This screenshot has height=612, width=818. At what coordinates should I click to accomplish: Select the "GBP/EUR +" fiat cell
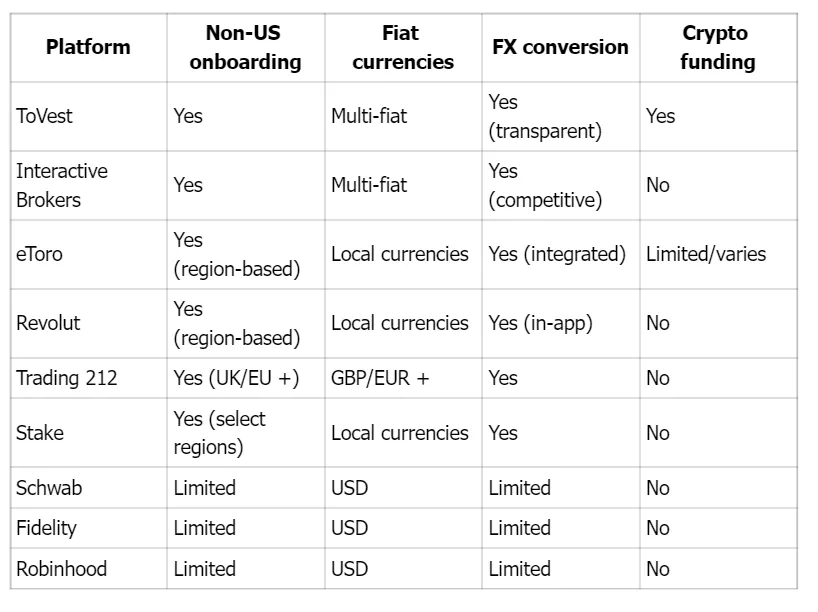click(380, 378)
